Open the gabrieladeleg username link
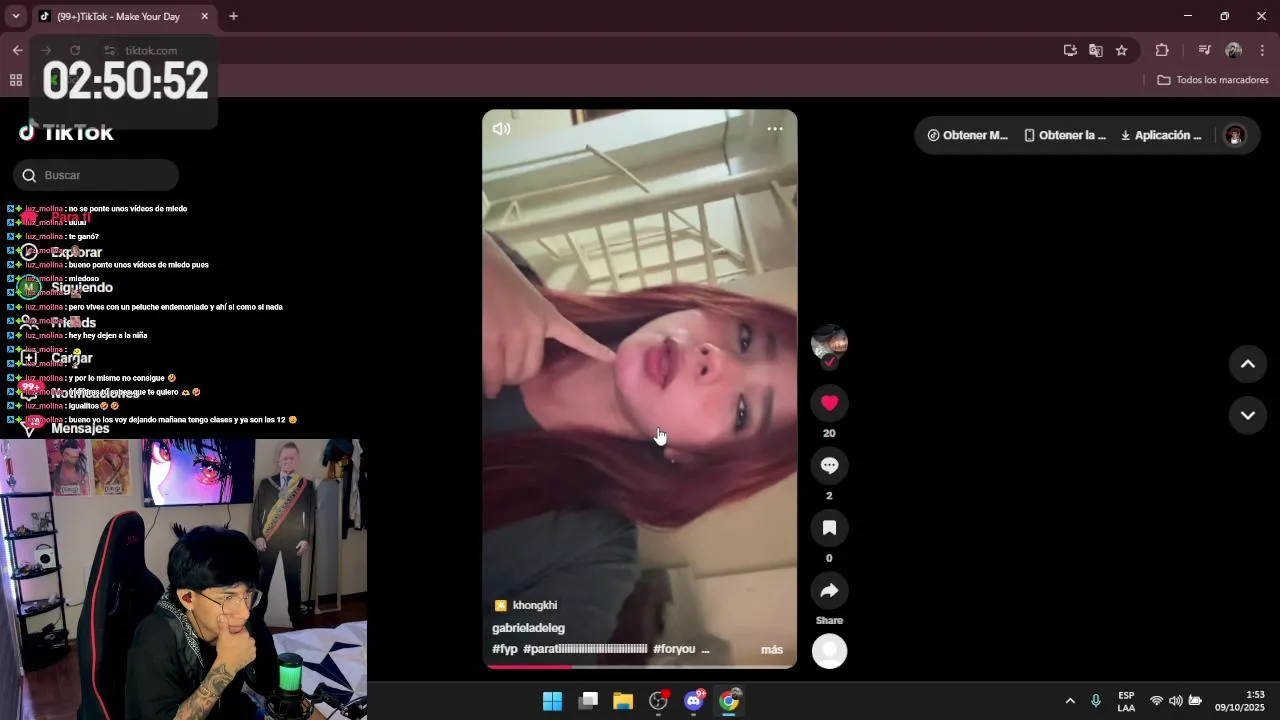 pos(528,628)
